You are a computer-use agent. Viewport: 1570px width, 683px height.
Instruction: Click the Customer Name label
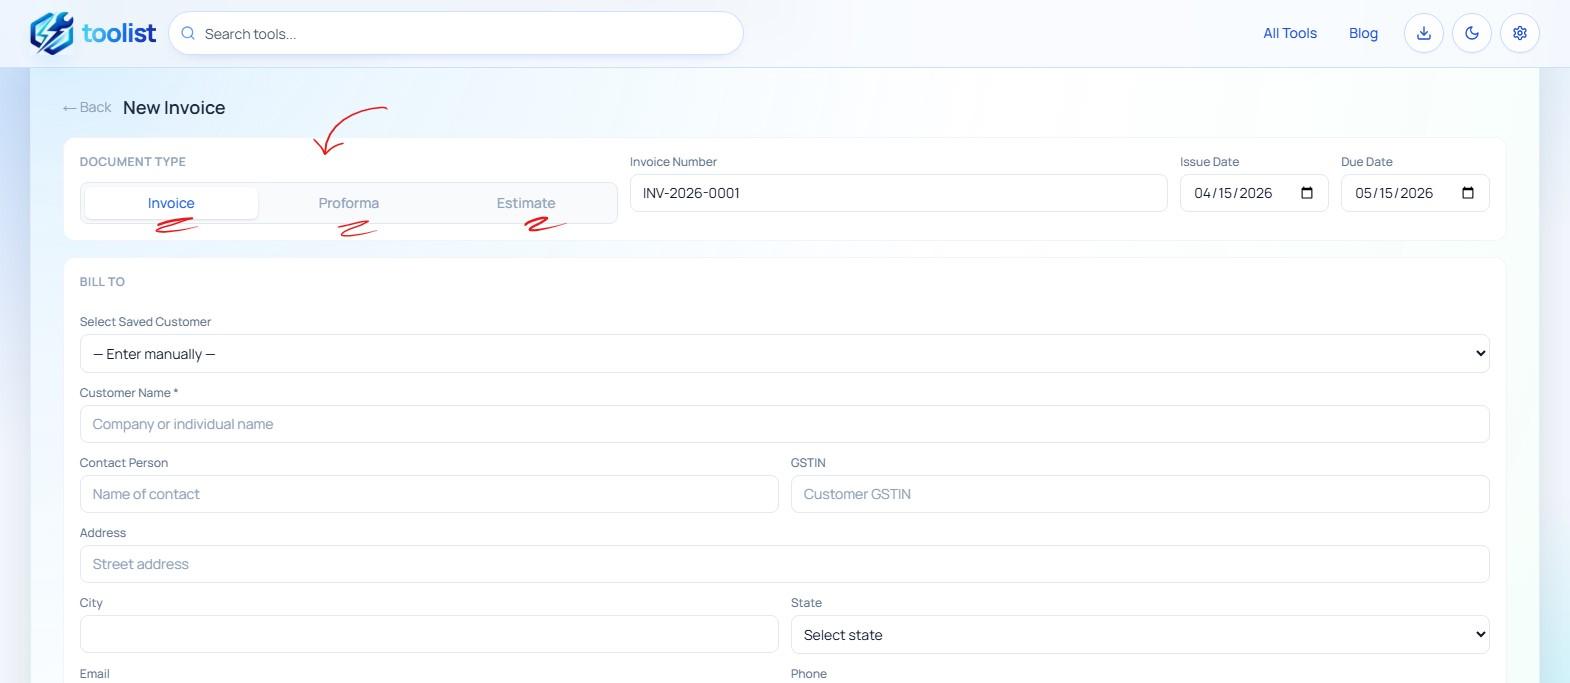pyautogui.click(x=129, y=393)
